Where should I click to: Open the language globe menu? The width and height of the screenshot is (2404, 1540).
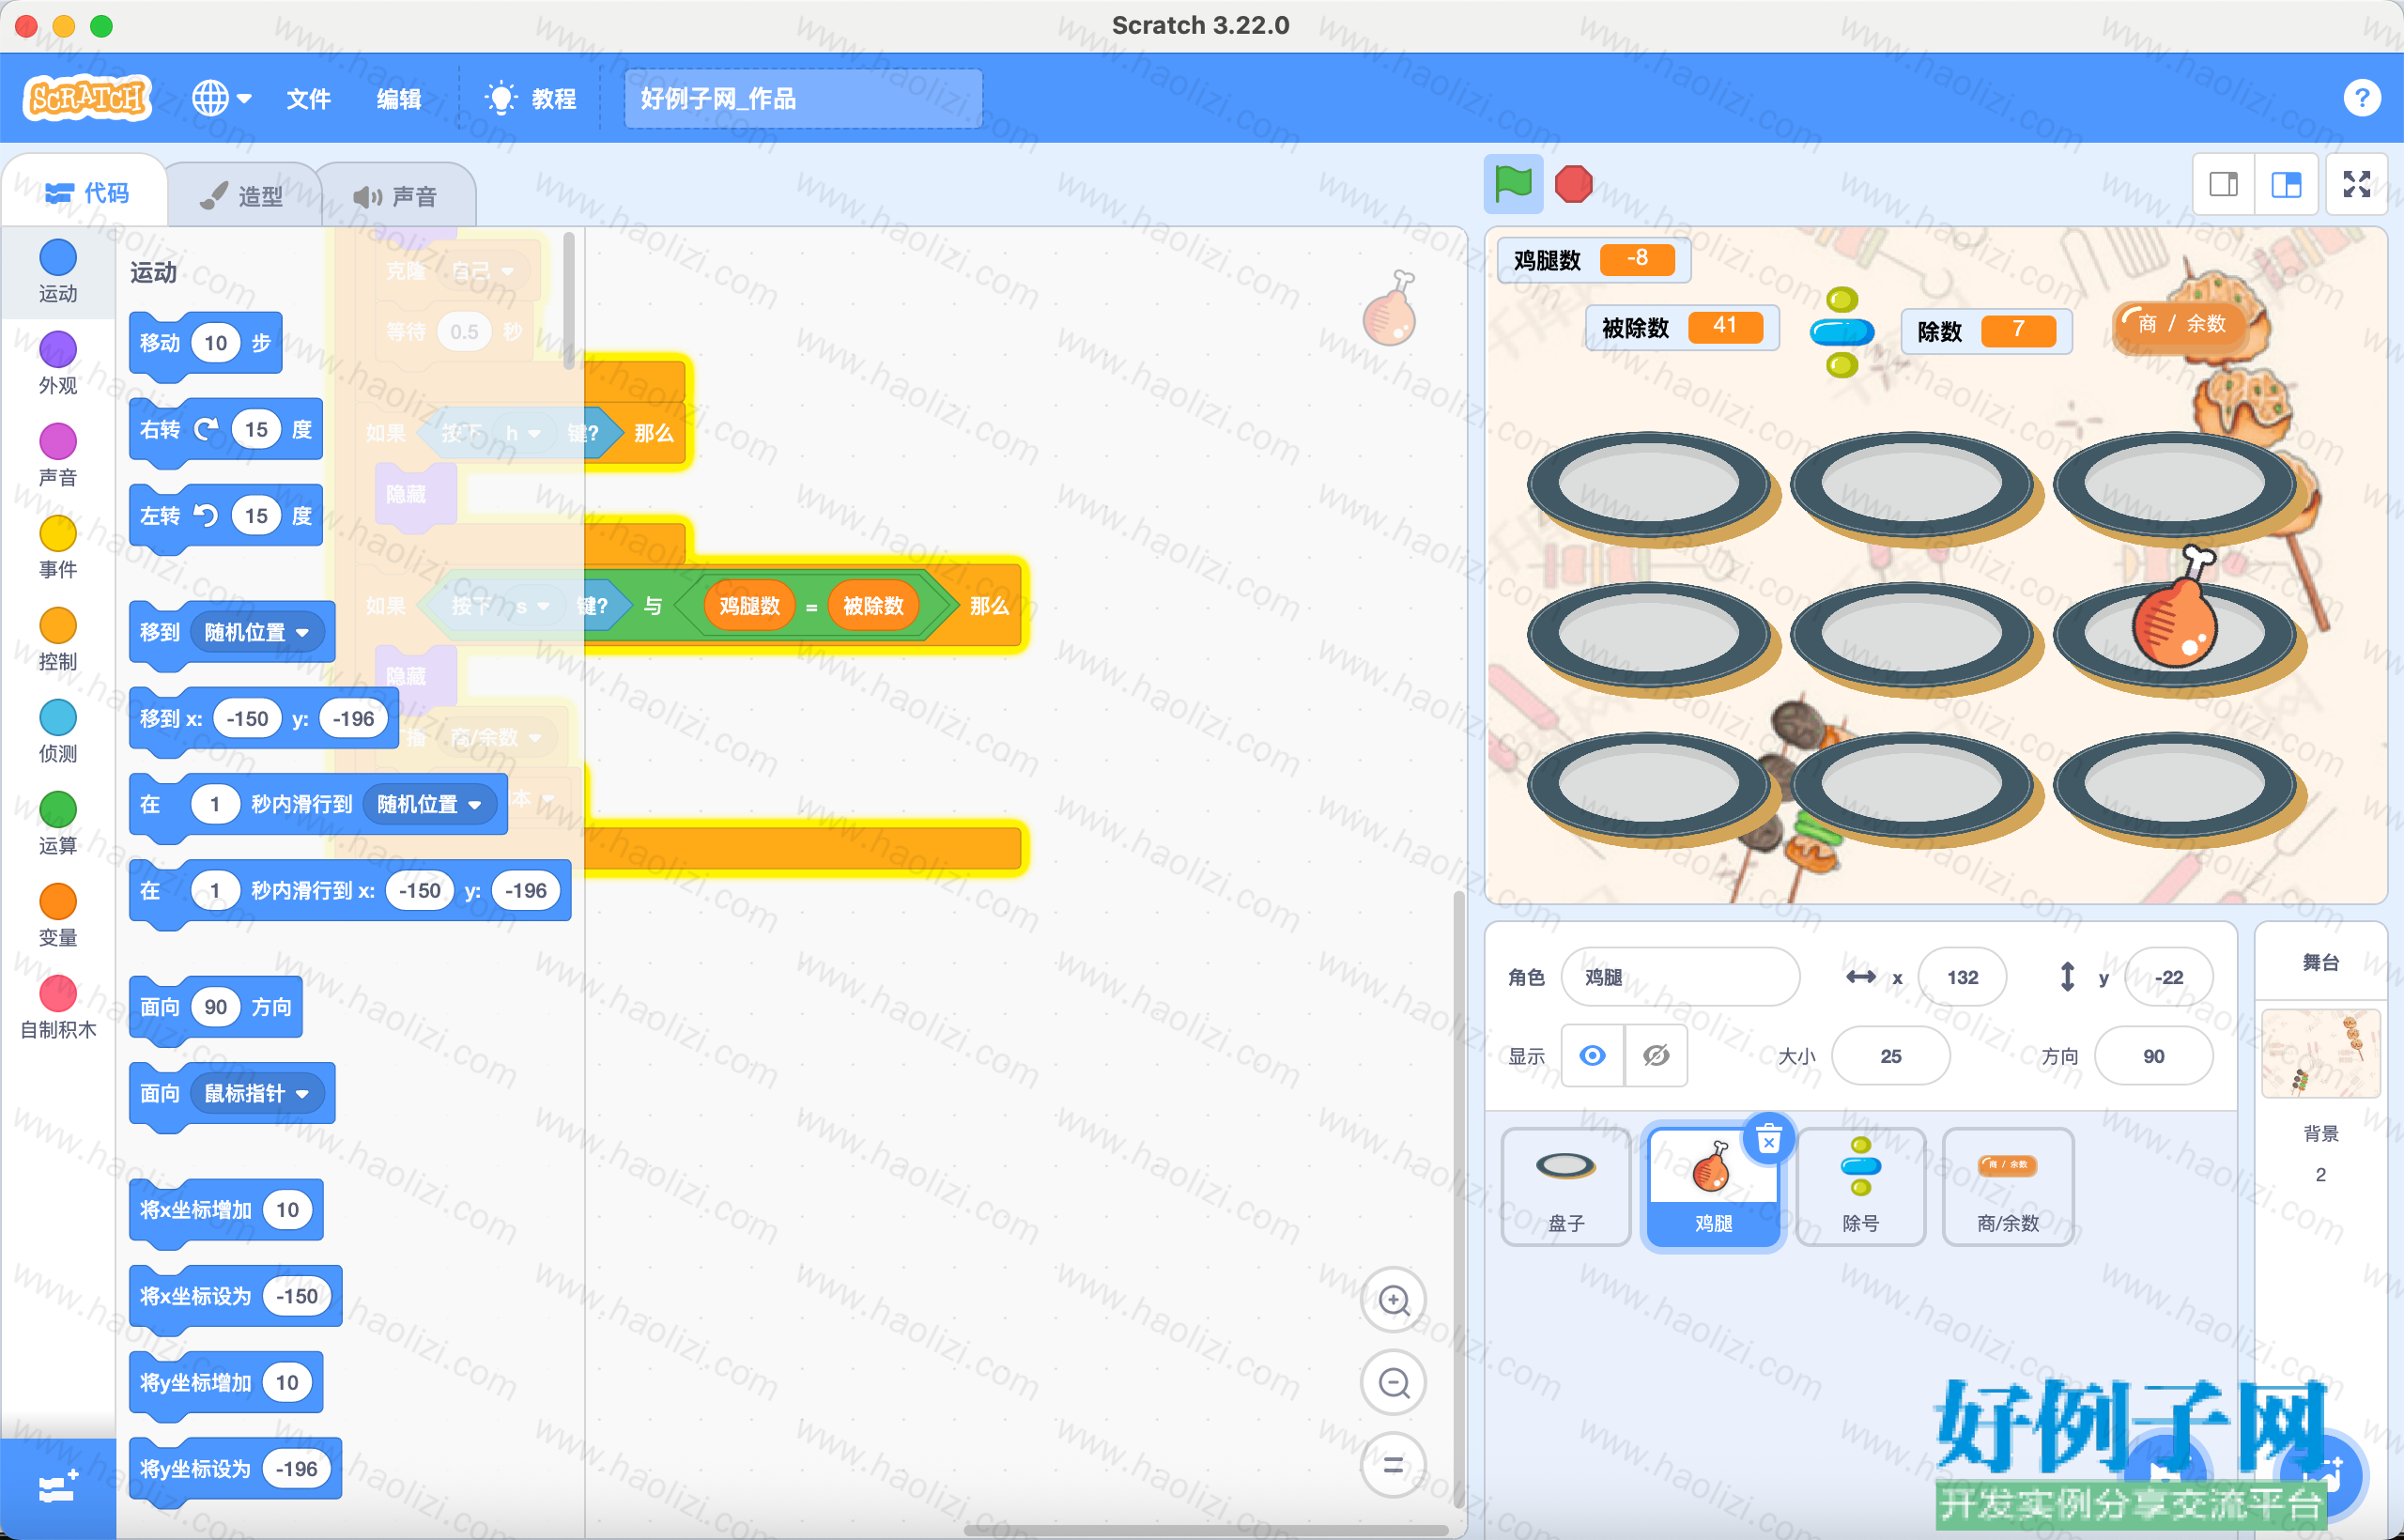click(221, 98)
